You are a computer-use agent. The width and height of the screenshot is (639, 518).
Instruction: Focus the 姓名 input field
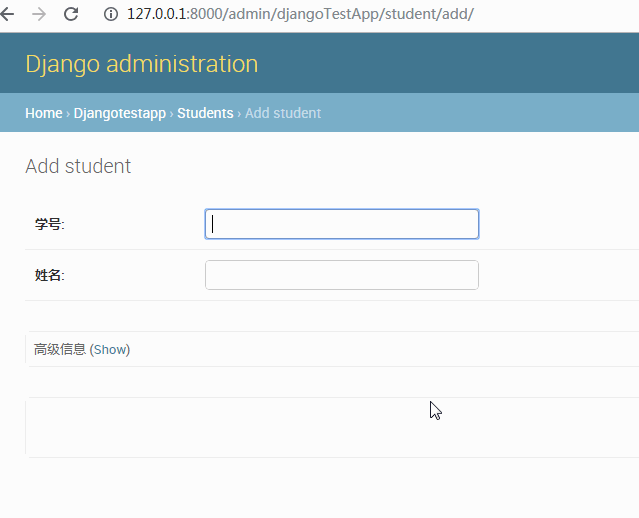[x=342, y=275]
